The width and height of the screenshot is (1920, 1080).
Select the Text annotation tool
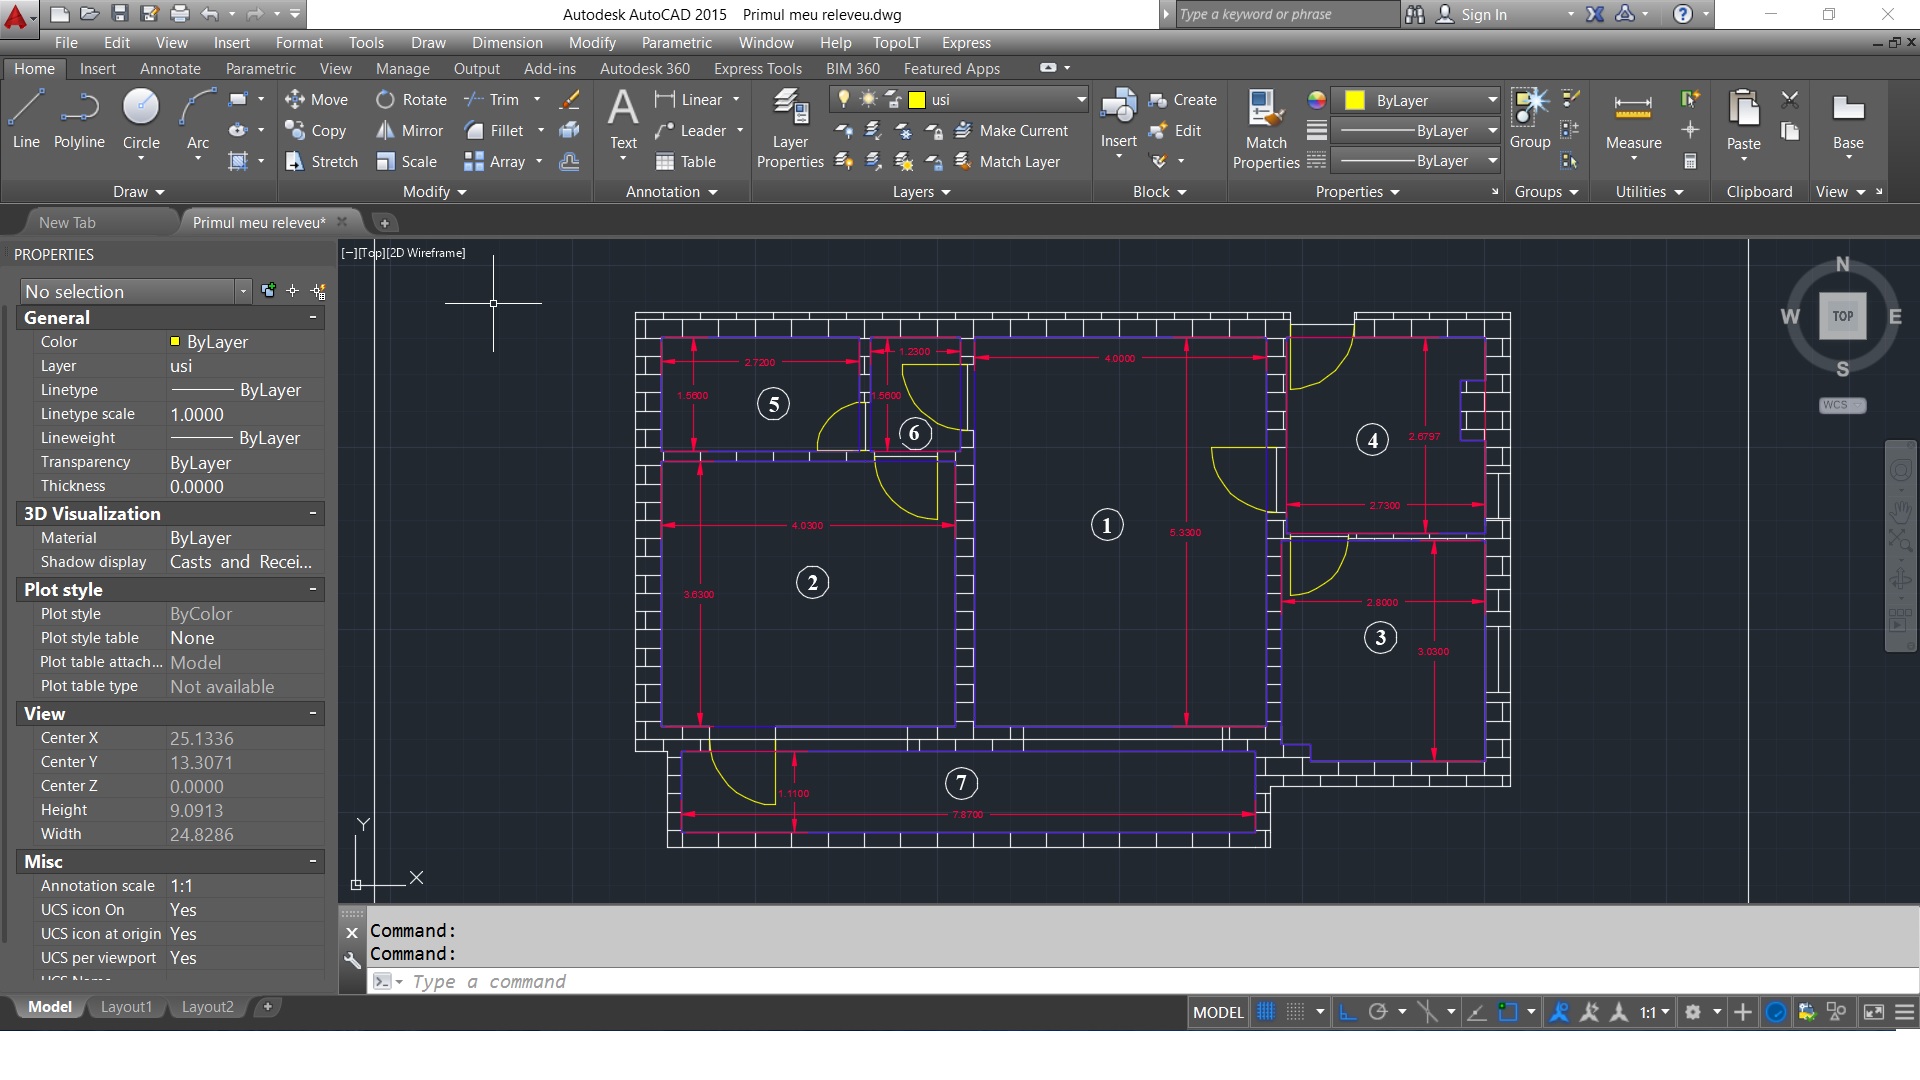(x=623, y=118)
